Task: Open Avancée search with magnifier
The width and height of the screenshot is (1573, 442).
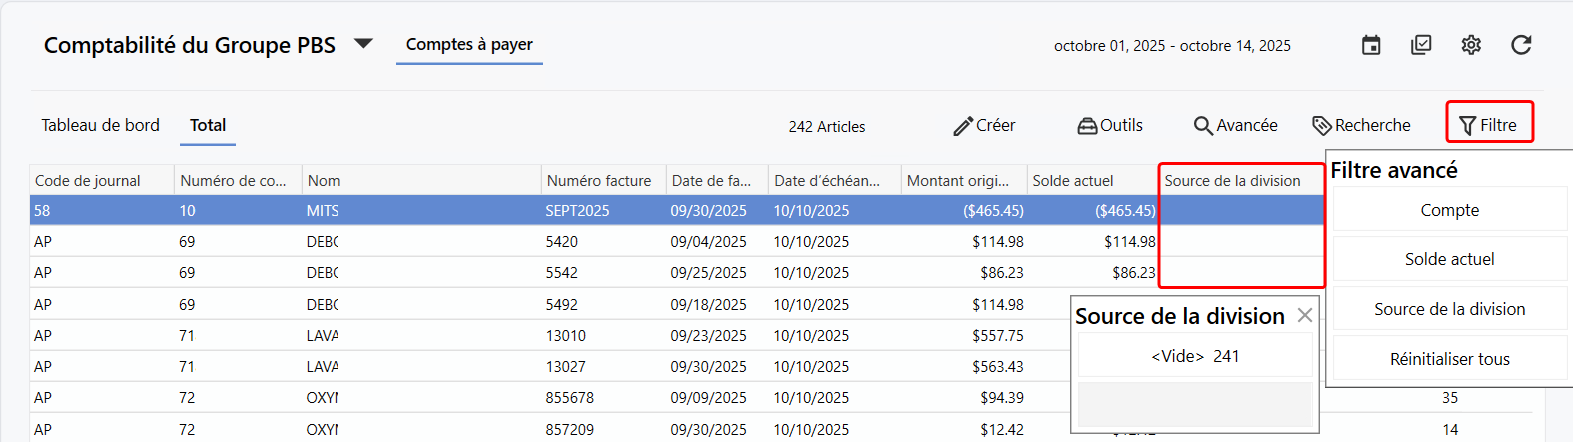Action: pos(1236,126)
